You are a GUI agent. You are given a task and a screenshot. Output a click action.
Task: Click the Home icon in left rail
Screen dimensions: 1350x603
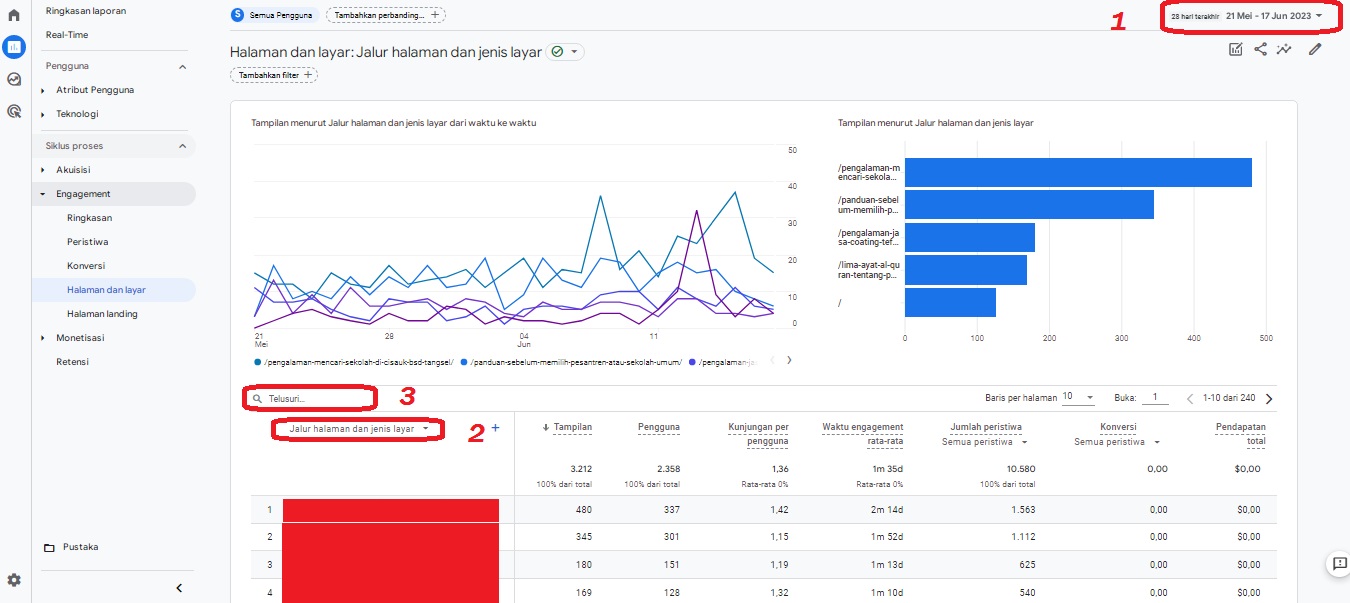tap(14, 15)
